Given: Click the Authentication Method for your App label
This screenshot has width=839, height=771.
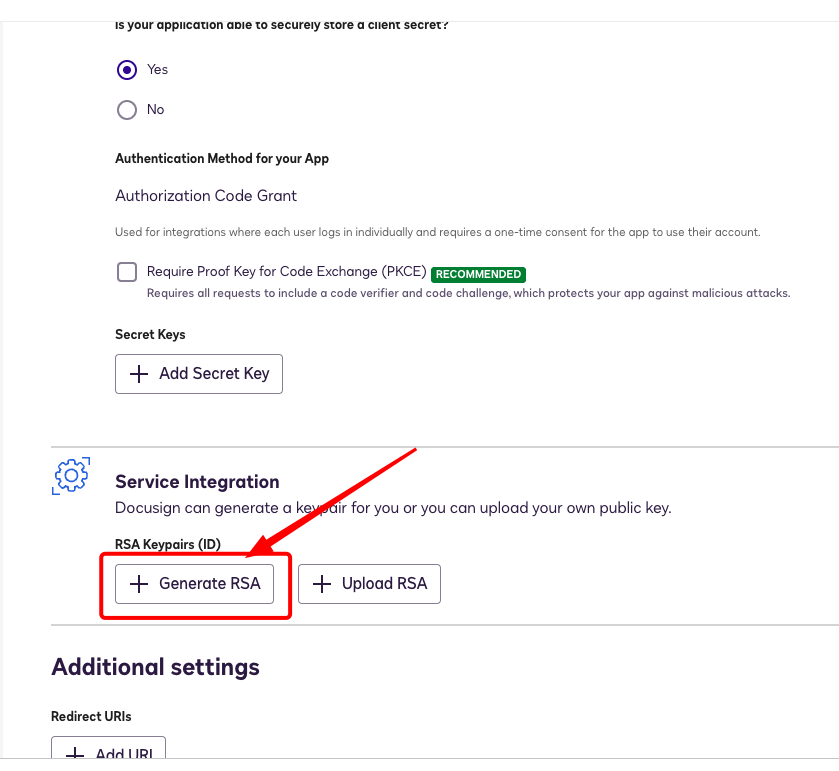Looking at the screenshot, I should [x=222, y=159].
